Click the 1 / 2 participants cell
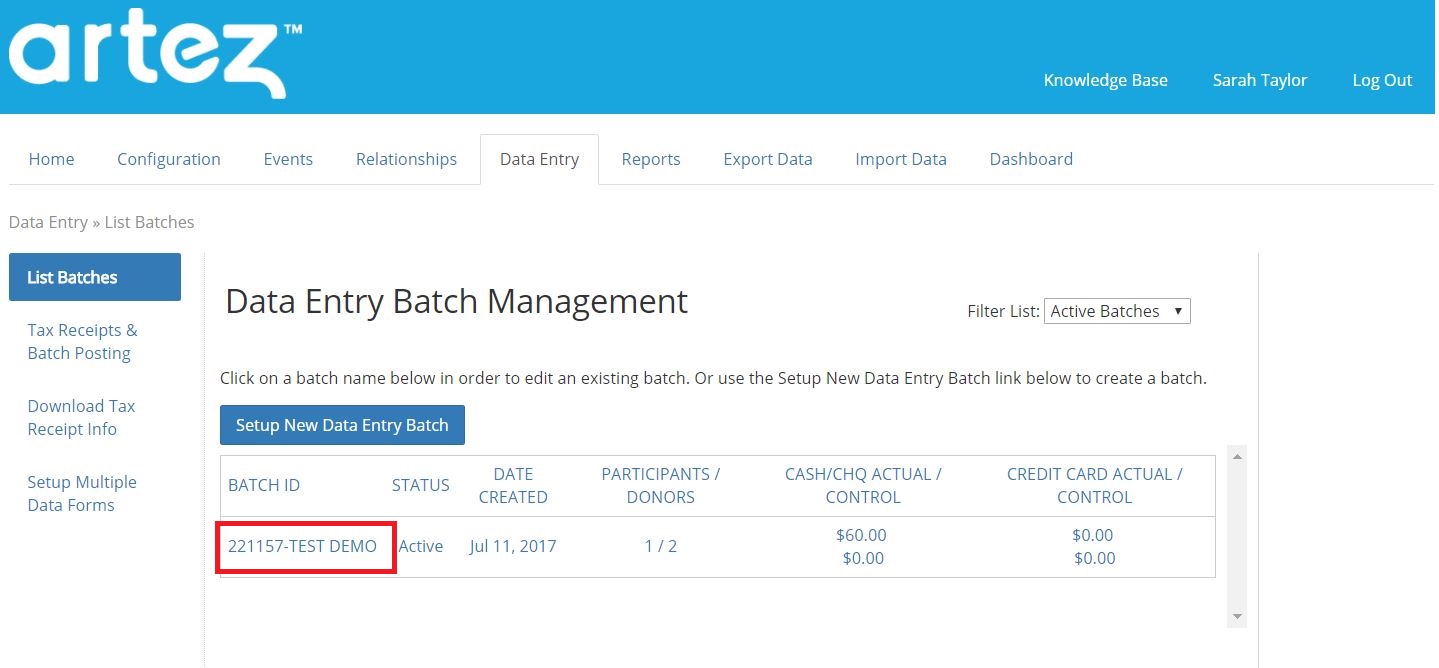 660,546
